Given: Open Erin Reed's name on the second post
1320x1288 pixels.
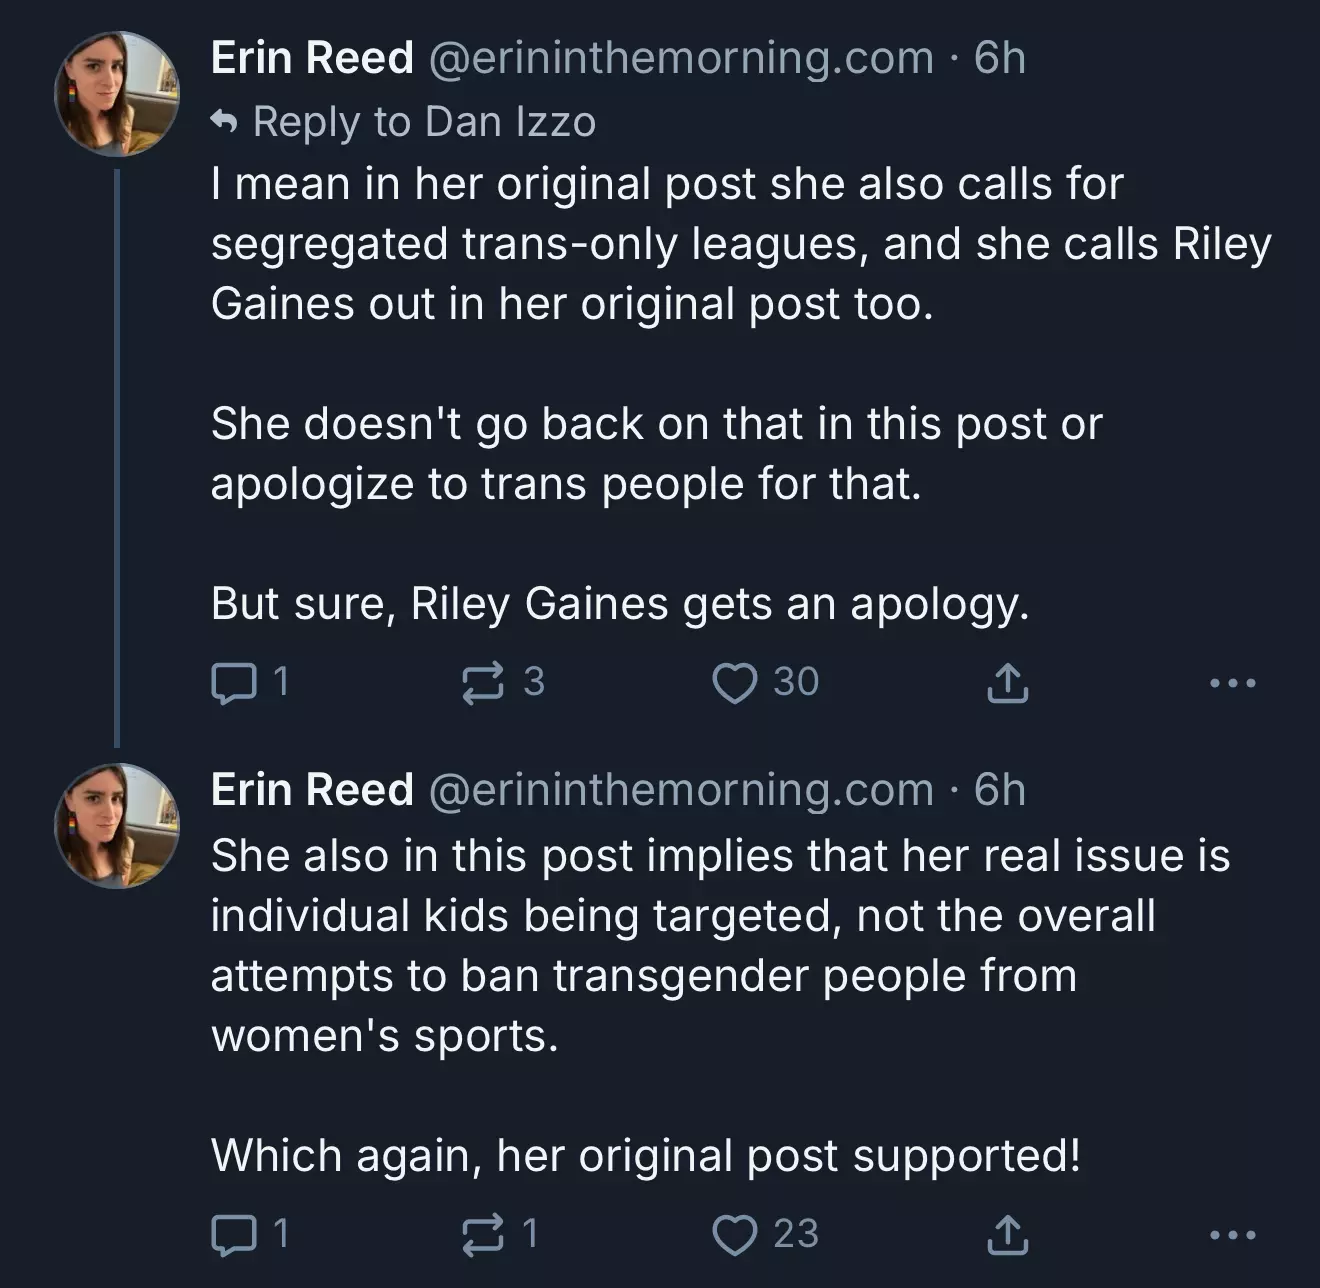Looking at the screenshot, I should pyautogui.click(x=312, y=790).
